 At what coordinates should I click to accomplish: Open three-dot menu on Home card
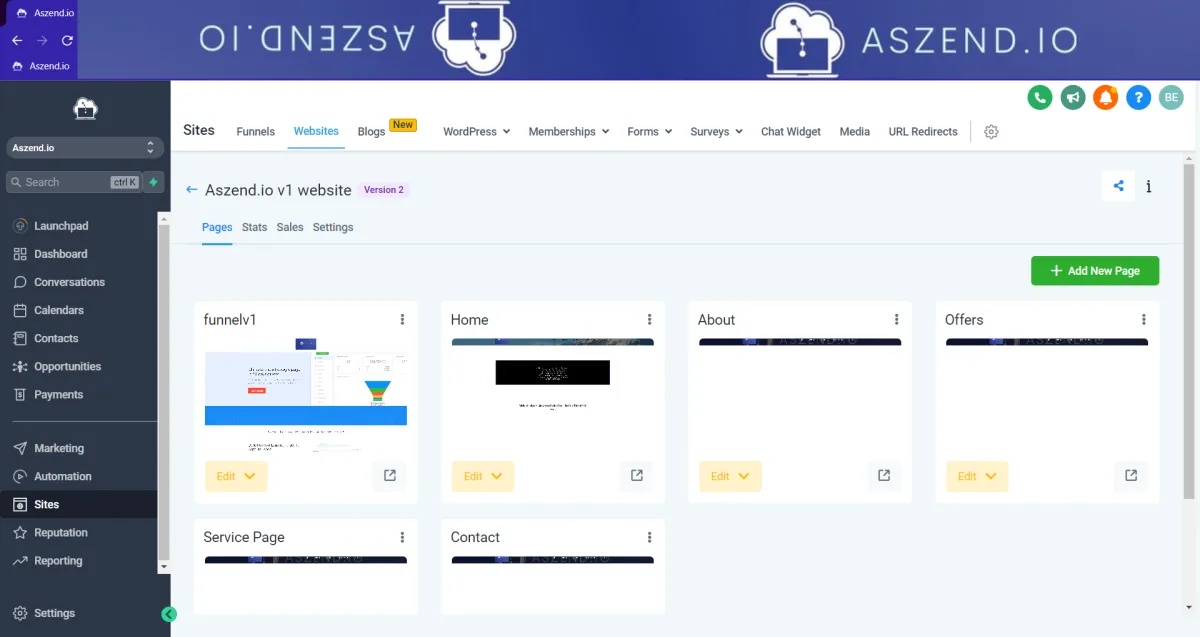[650, 320]
